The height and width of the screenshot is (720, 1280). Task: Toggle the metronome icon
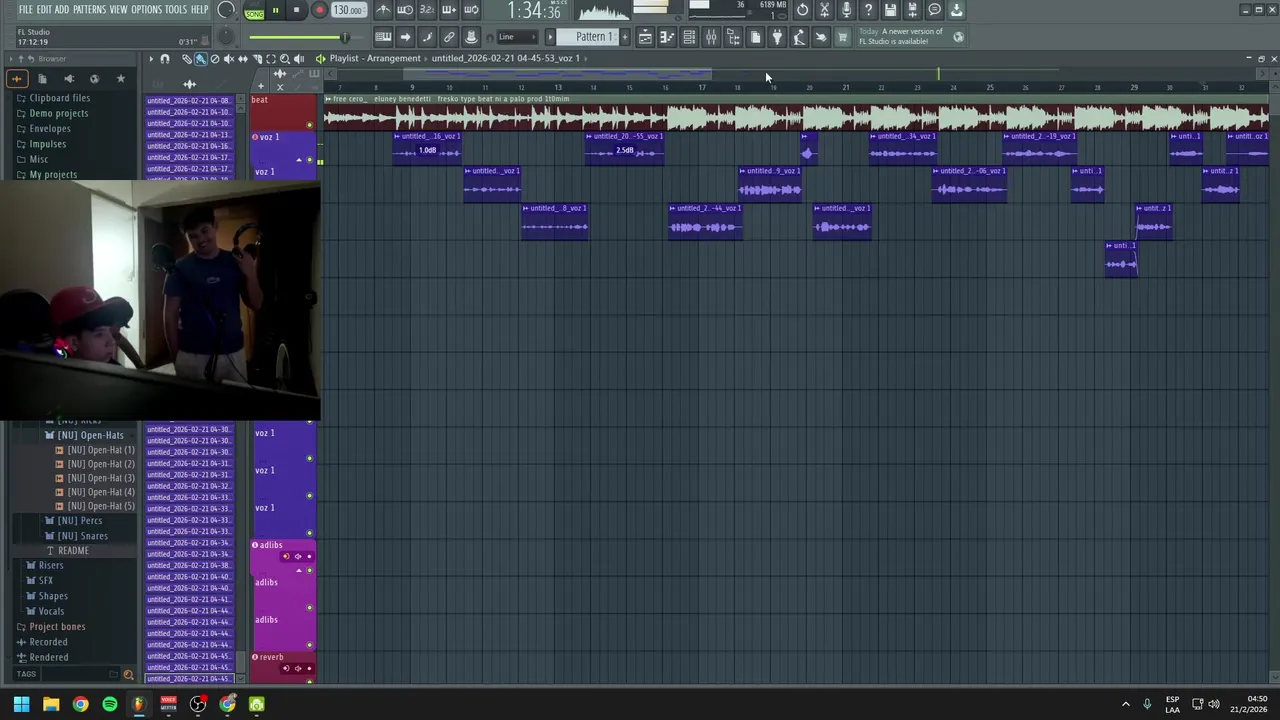click(x=383, y=10)
